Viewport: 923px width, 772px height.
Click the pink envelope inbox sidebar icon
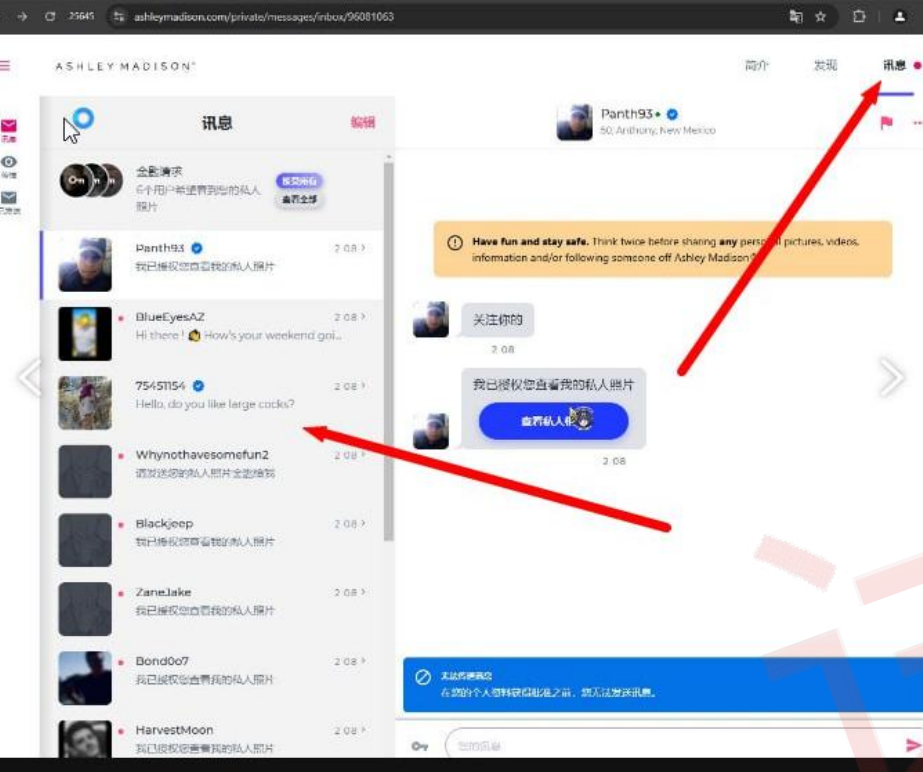tap(8, 128)
